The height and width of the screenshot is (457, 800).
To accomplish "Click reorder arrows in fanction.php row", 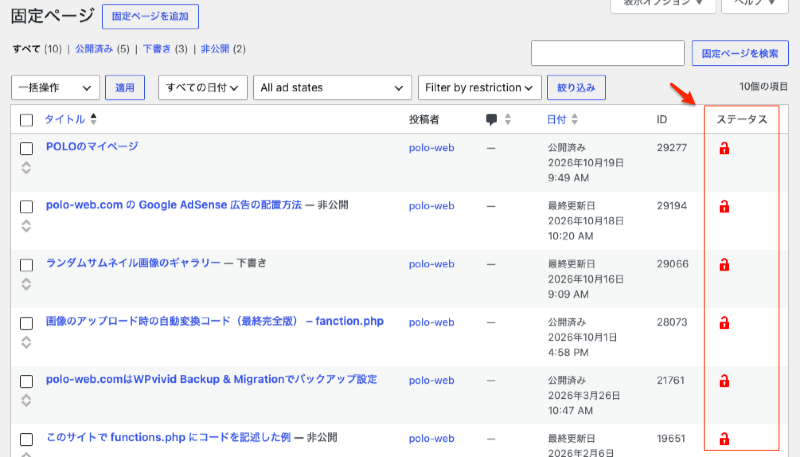I will coord(26,342).
